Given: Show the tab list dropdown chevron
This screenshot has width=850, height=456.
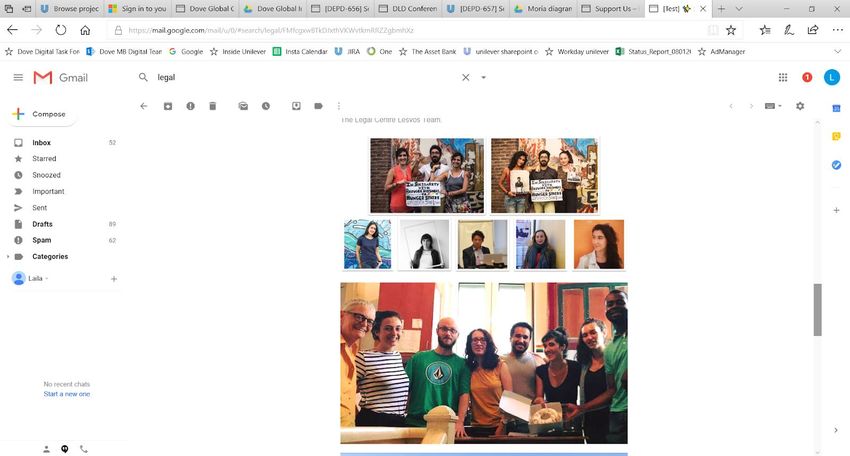Looking at the screenshot, I should (739, 9).
